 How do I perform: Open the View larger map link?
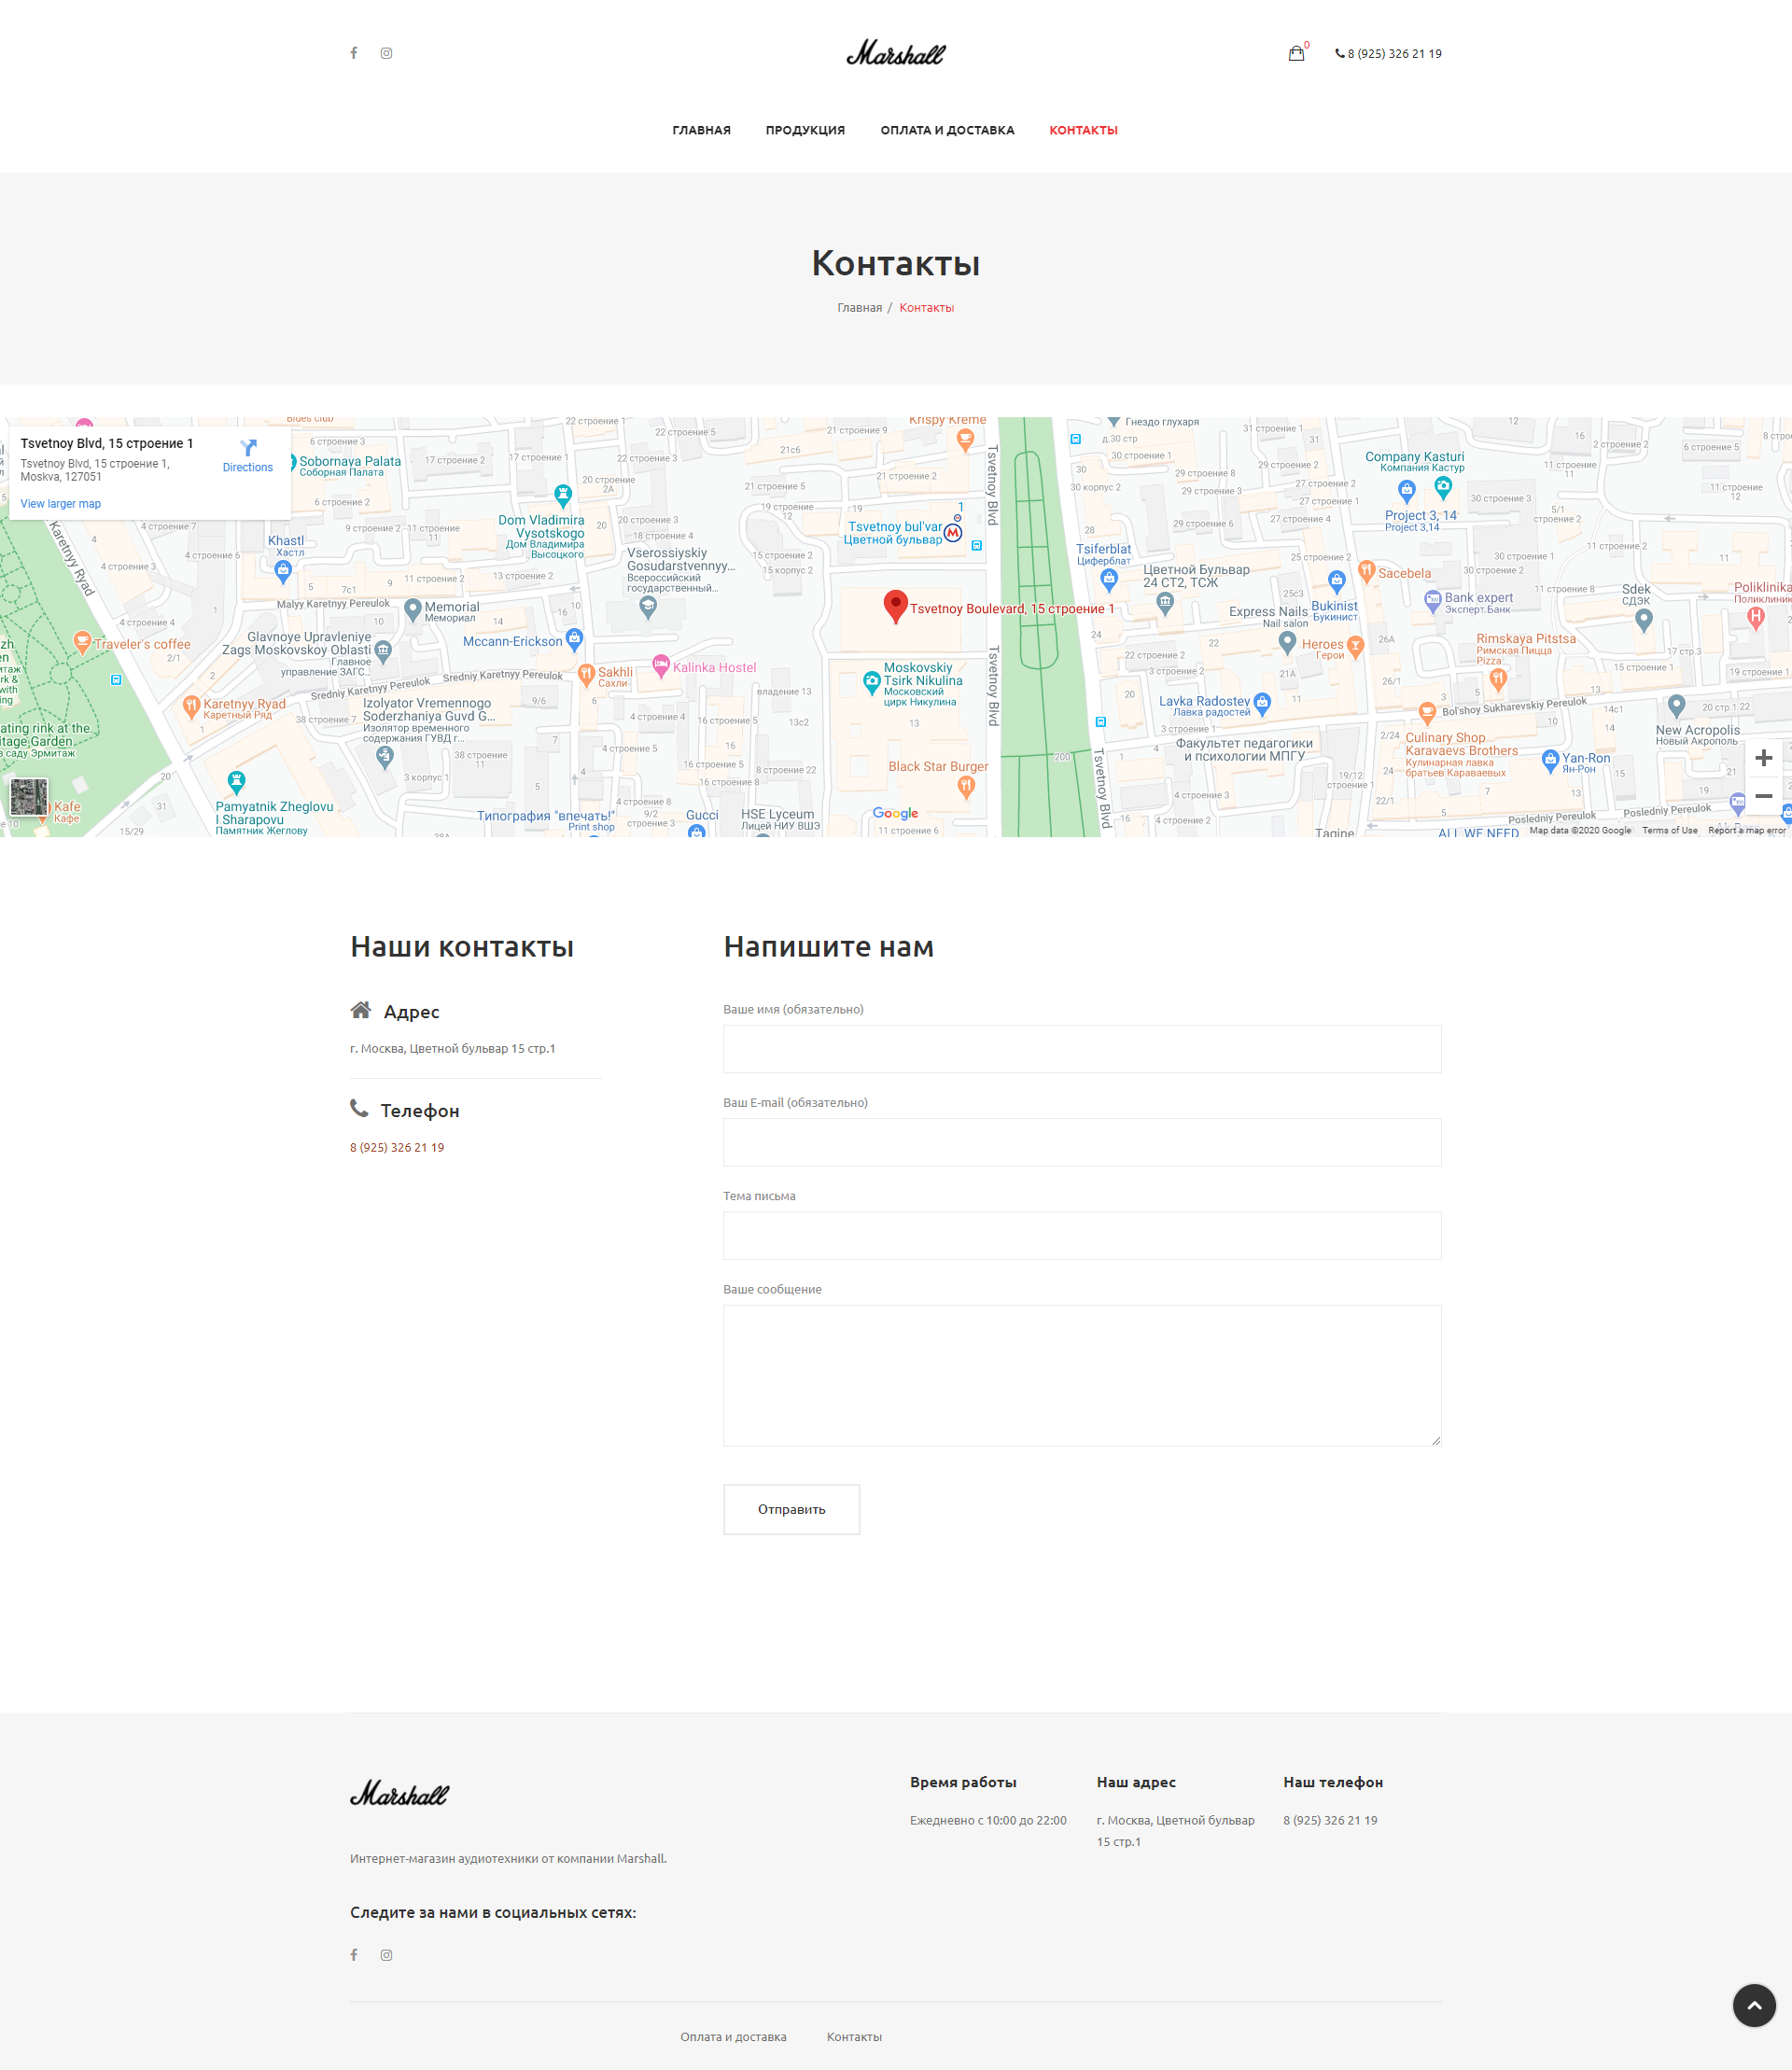pos(61,504)
